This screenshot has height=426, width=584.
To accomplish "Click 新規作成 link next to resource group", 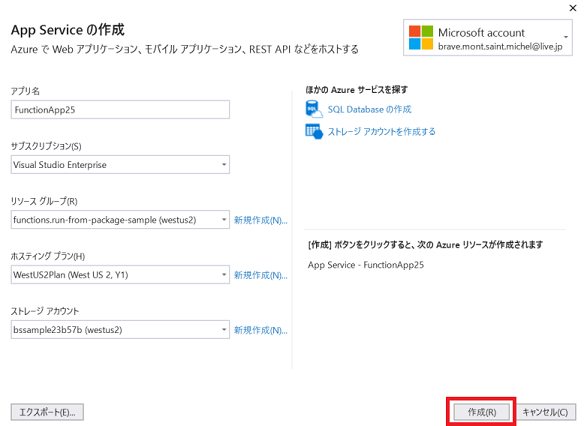I will tap(260, 220).
